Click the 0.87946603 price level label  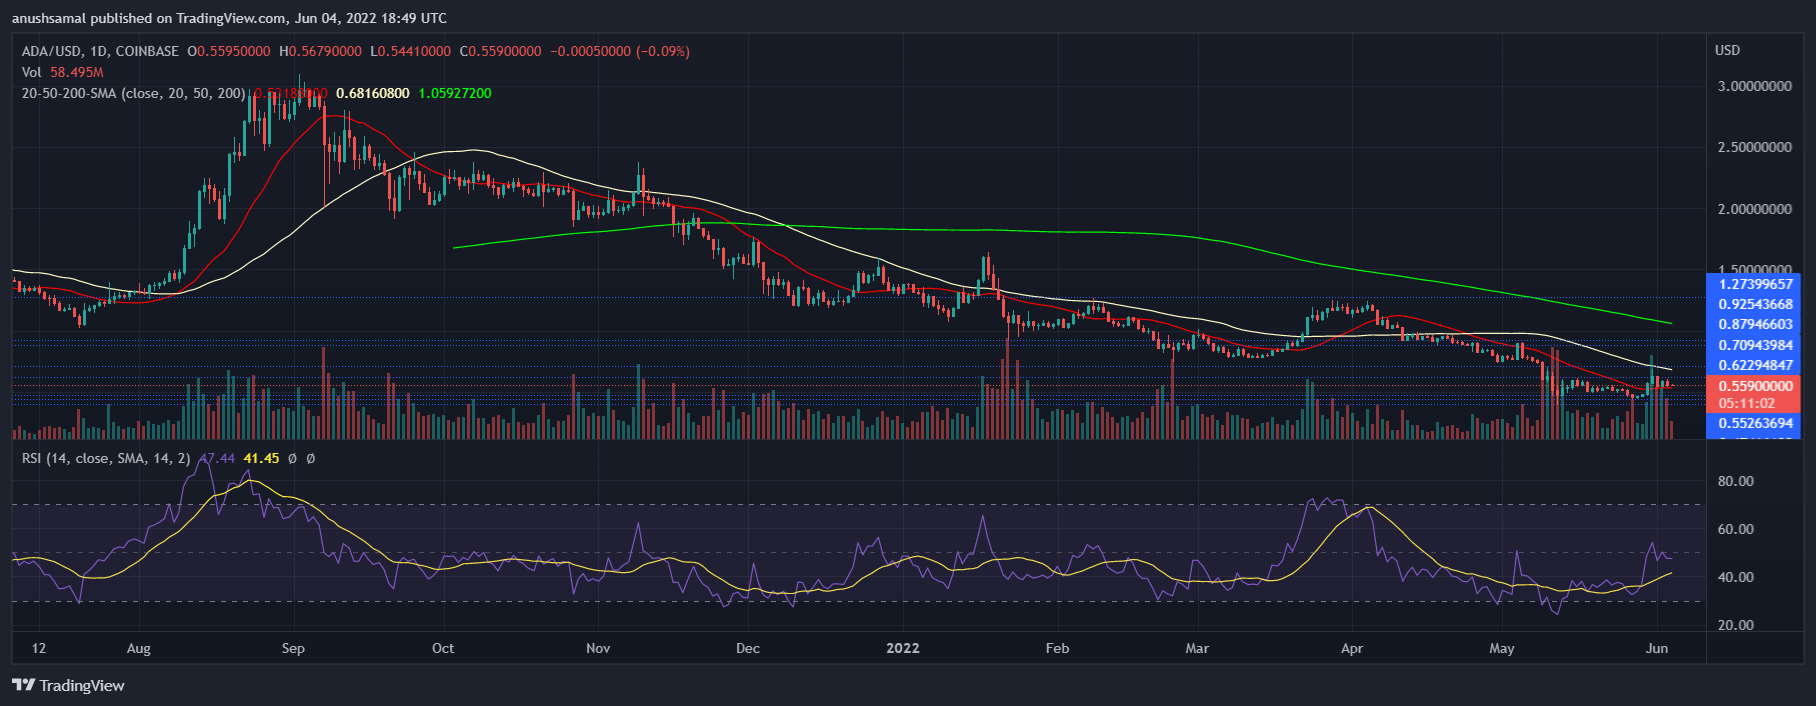(1755, 324)
